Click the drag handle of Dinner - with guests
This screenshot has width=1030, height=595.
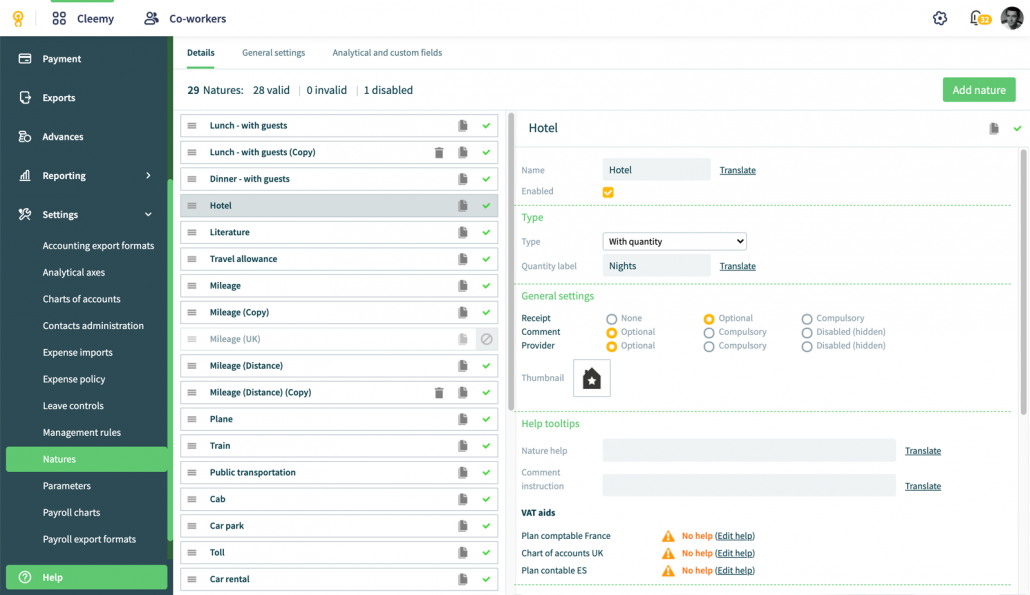click(x=192, y=179)
